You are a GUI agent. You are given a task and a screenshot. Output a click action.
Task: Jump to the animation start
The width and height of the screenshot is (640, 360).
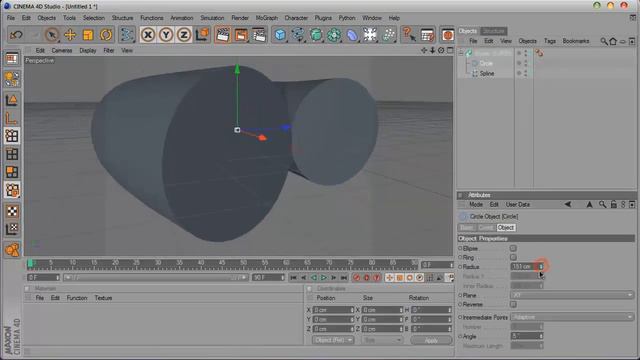(x=293, y=278)
